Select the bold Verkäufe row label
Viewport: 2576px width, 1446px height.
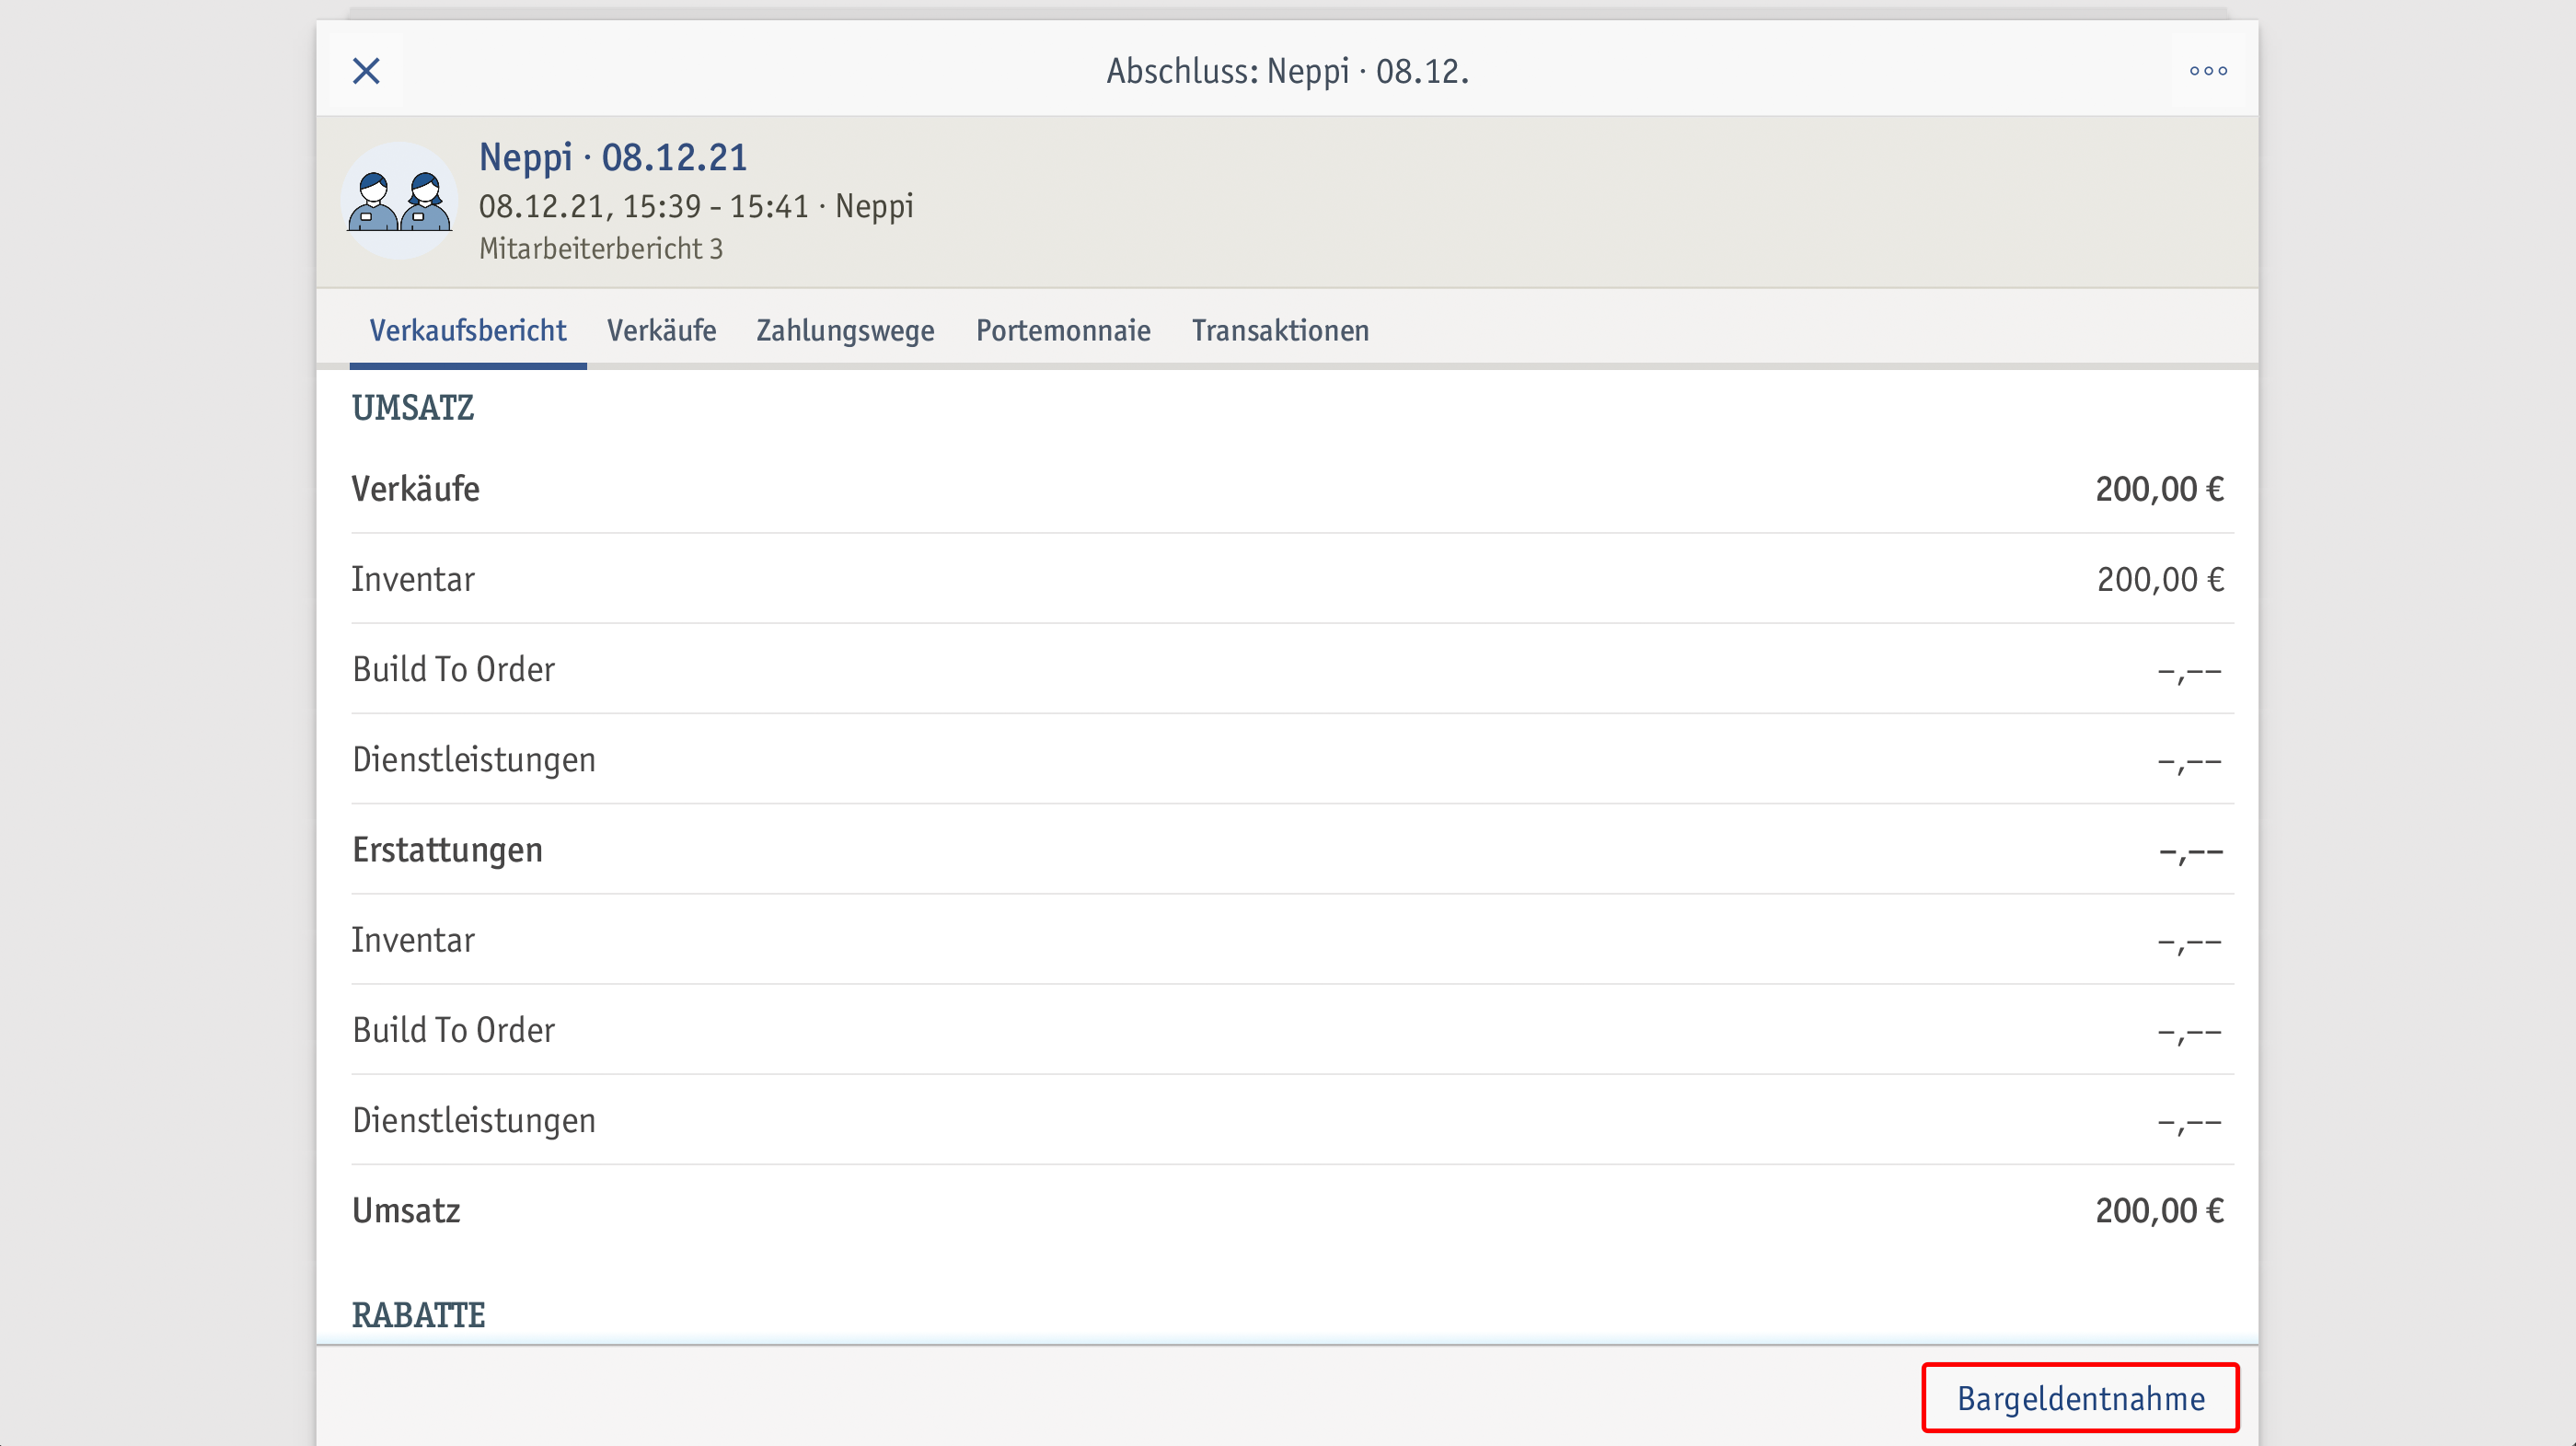[415, 489]
